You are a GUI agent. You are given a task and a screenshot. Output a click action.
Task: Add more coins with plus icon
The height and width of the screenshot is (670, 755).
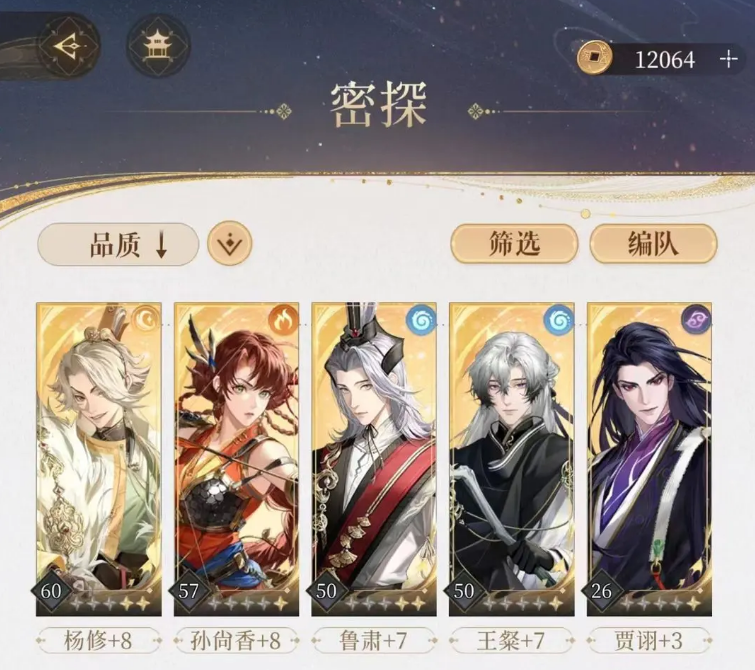pyautogui.click(x=729, y=59)
